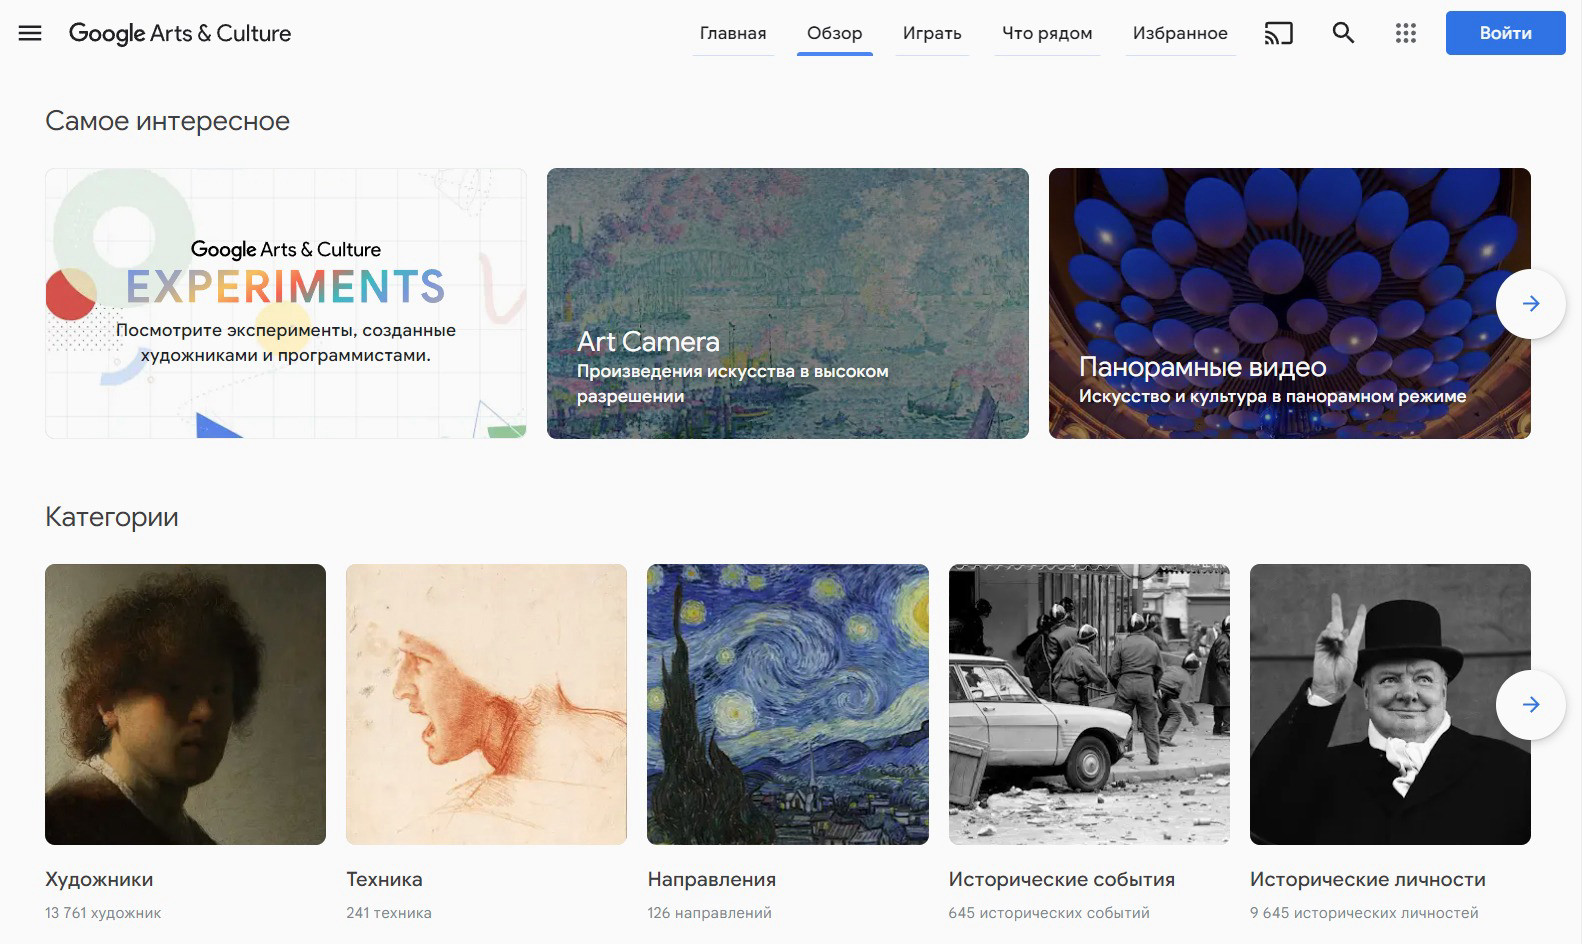The height and width of the screenshot is (944, 1586).
Task: Select the Обзор tab
Action: tap(835, 33)
